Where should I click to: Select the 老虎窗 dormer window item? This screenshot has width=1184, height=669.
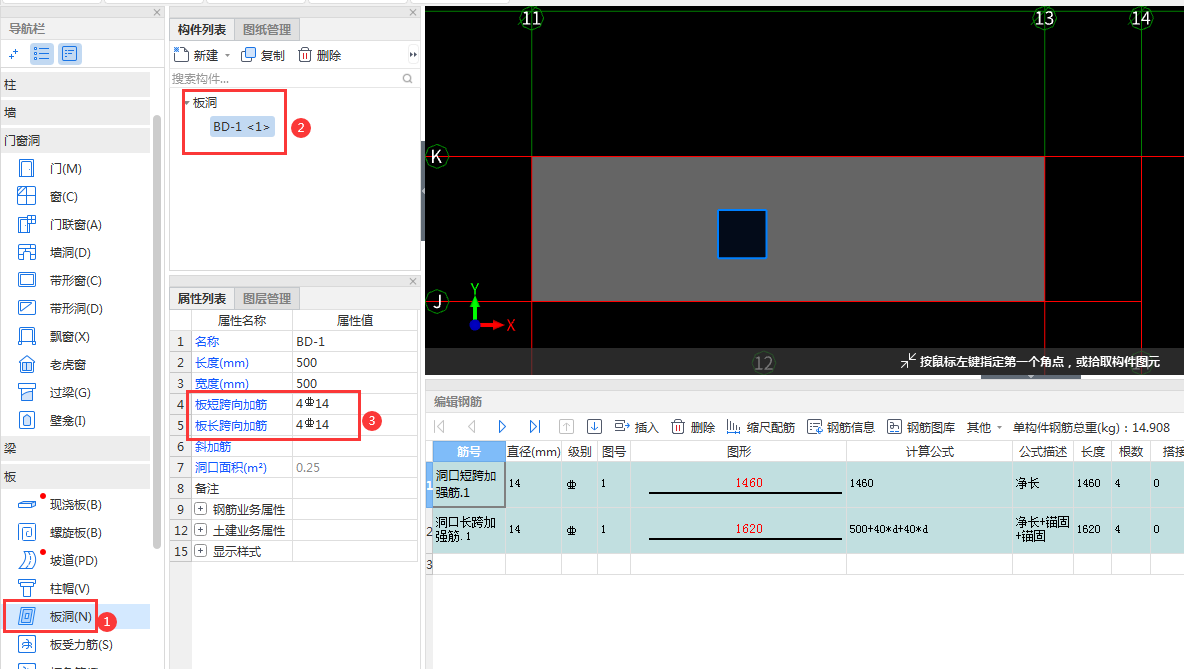(67, 365)
